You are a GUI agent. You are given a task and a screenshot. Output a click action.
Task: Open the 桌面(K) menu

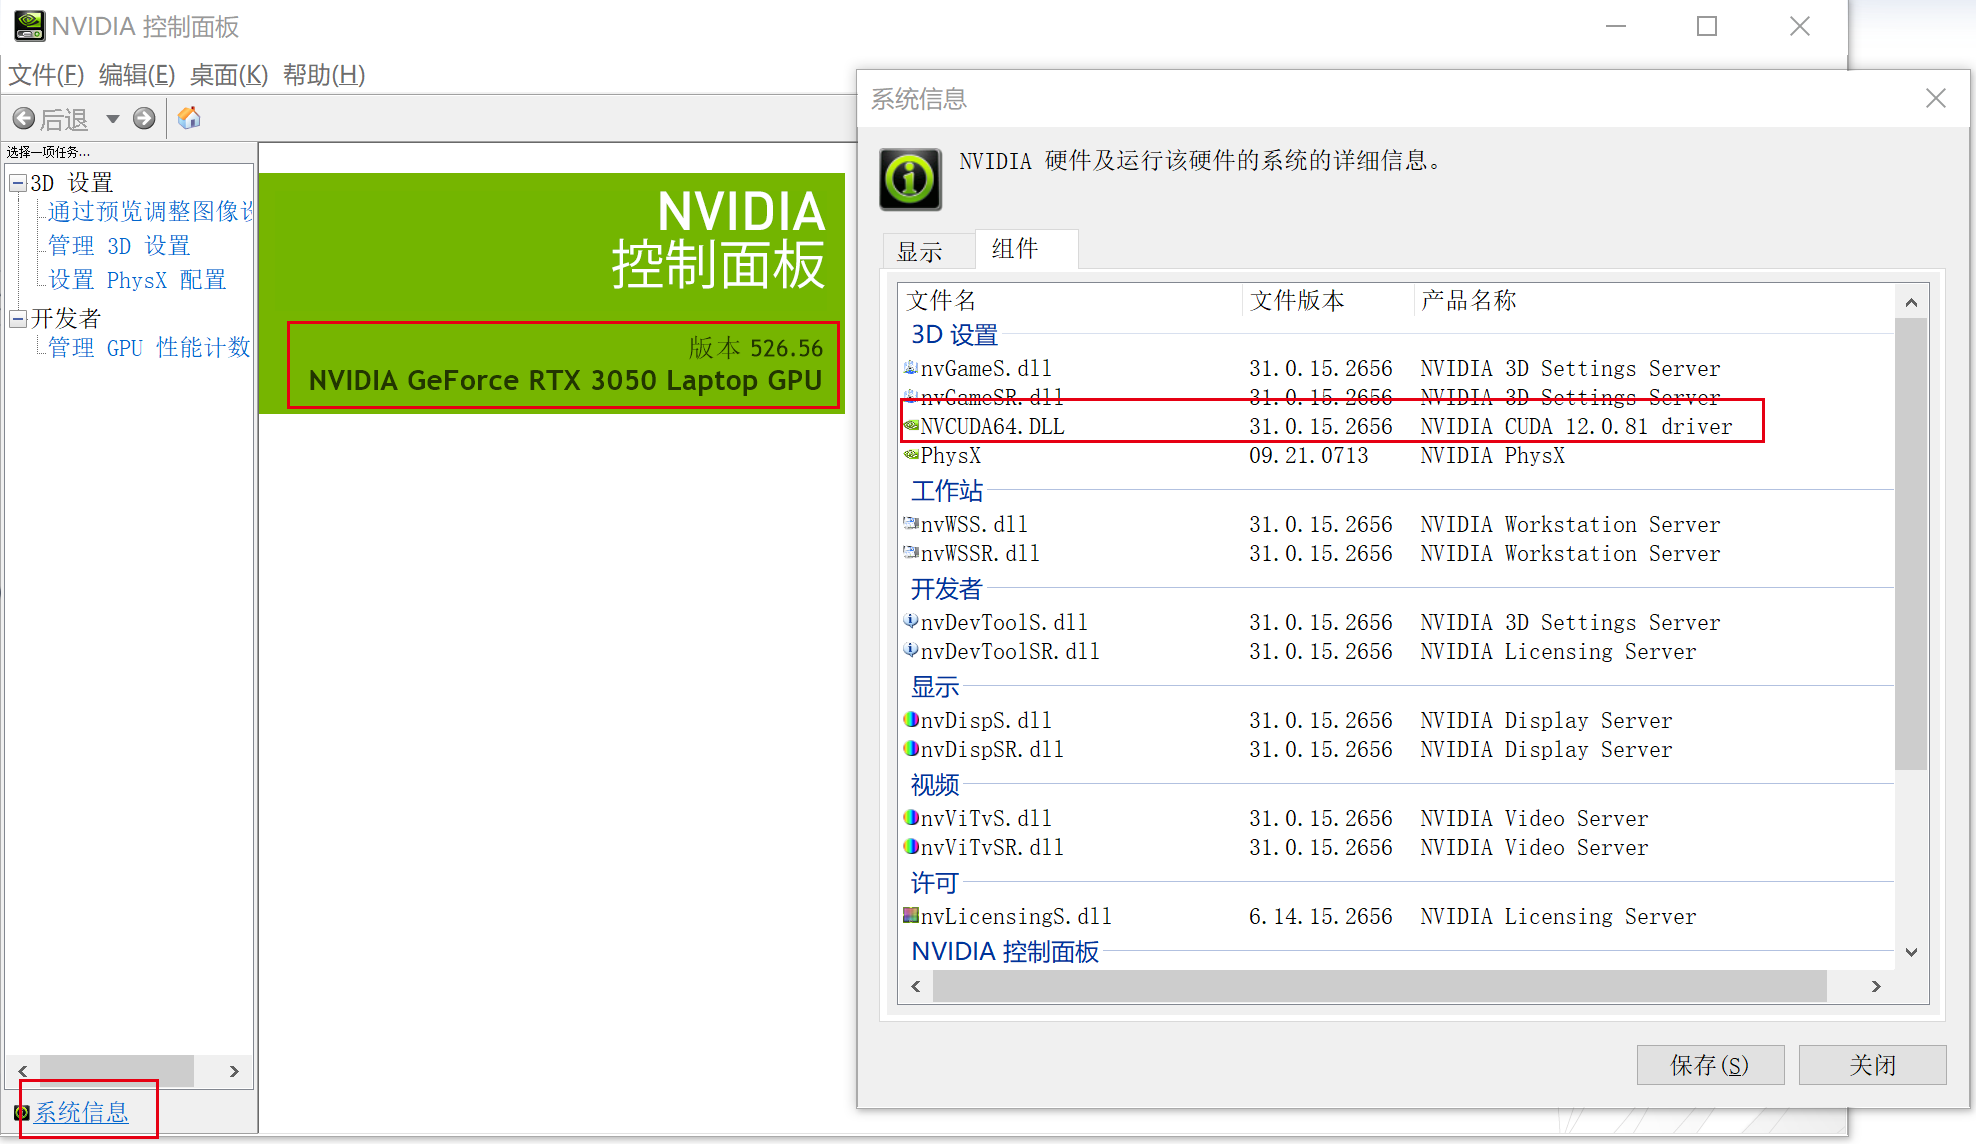click(x=229, y=75)
